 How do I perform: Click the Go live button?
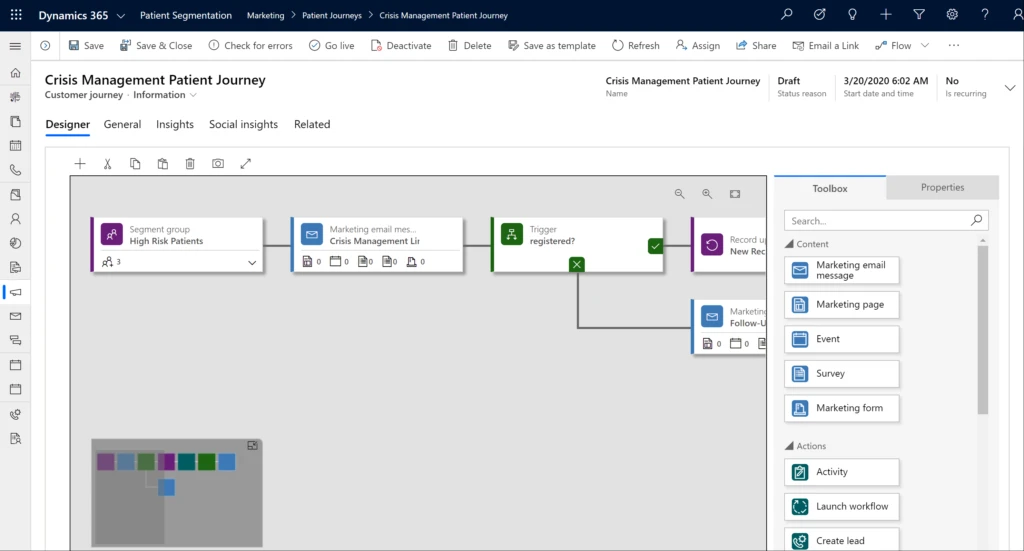[x=331, y=46]
